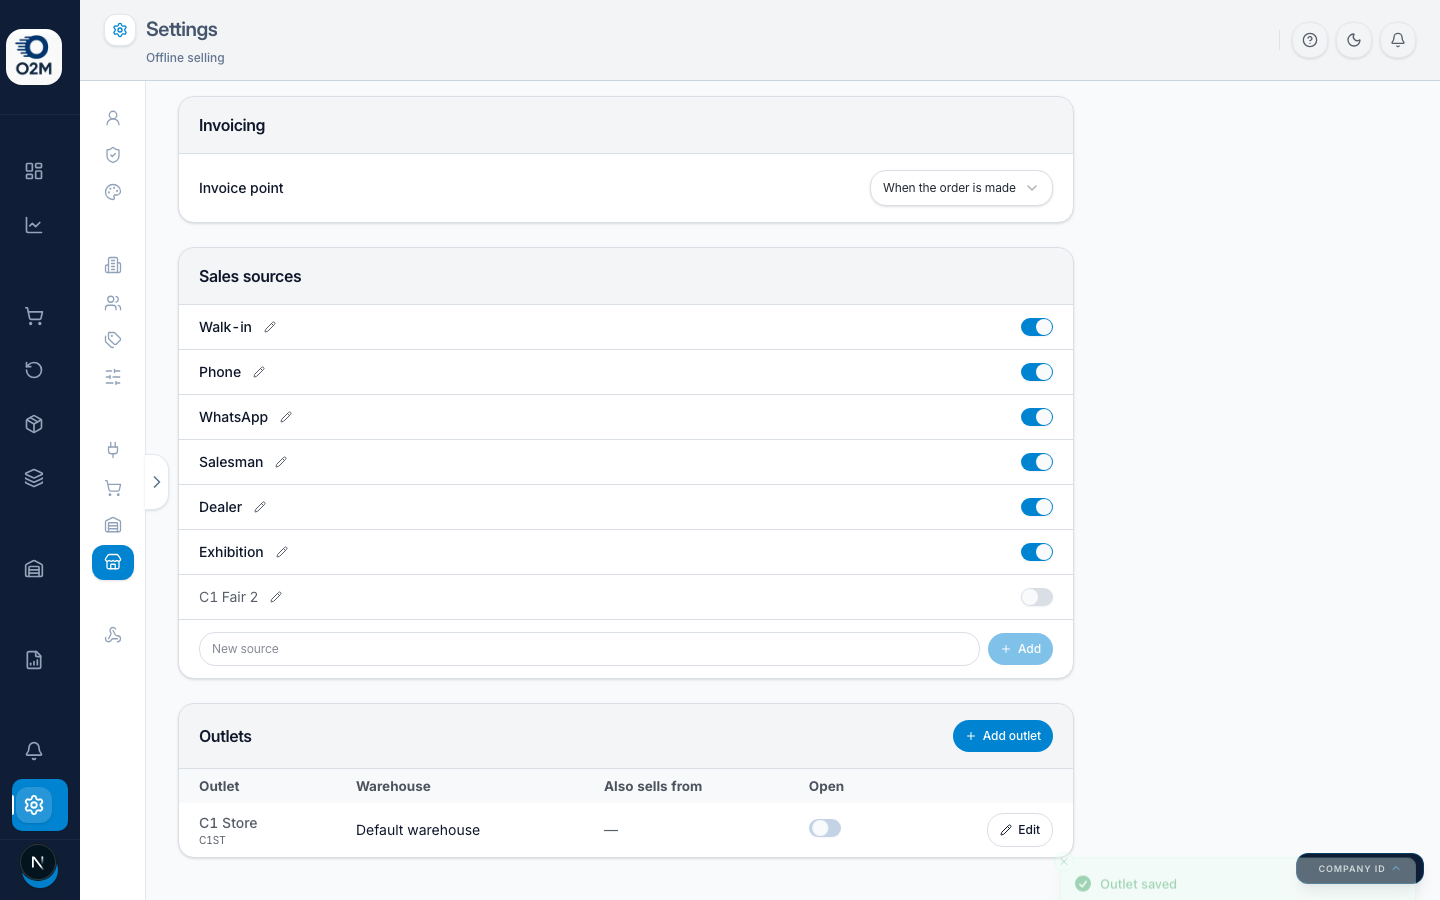Open the Invoice point dropdown

pyautogui.click(x=961, y=188)
